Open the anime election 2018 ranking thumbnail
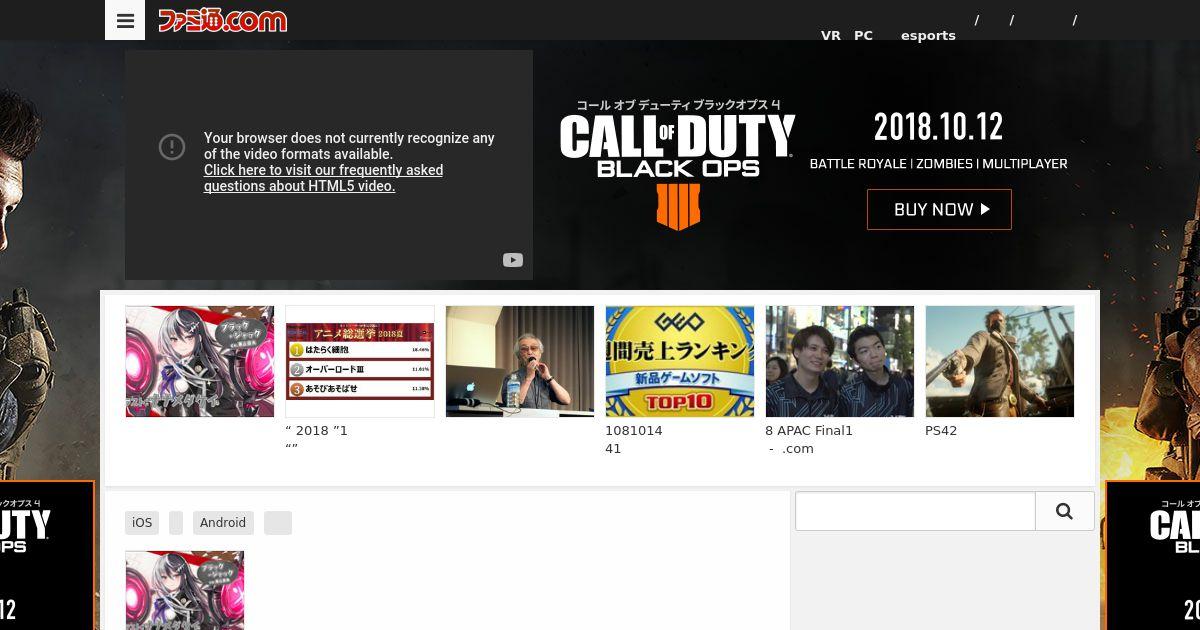The width and height of the screenshot is (1200, 630). coord(360,361)
